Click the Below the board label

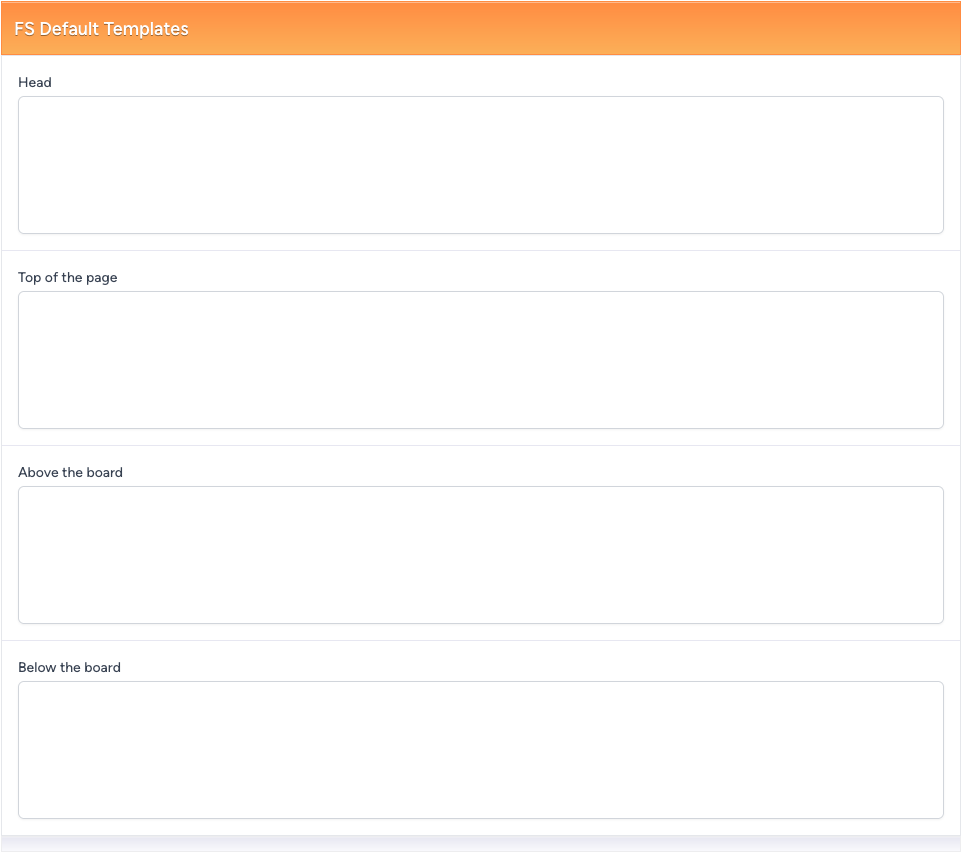pos(69,667)
